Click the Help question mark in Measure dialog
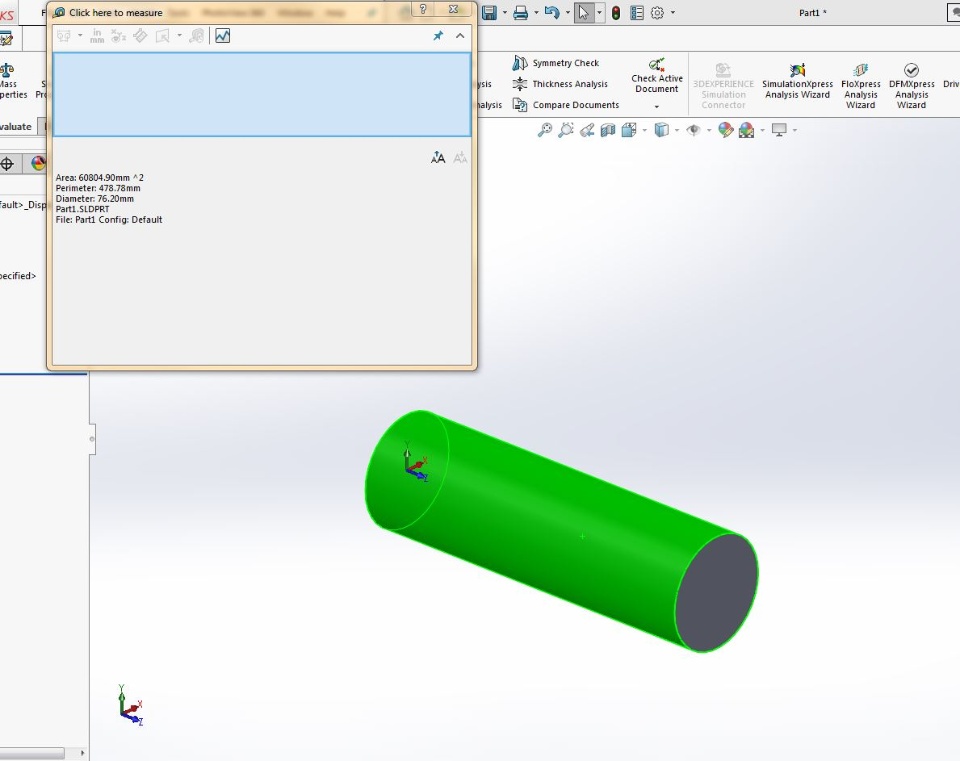Screen dimensions: 960x761 pos(422,9)
